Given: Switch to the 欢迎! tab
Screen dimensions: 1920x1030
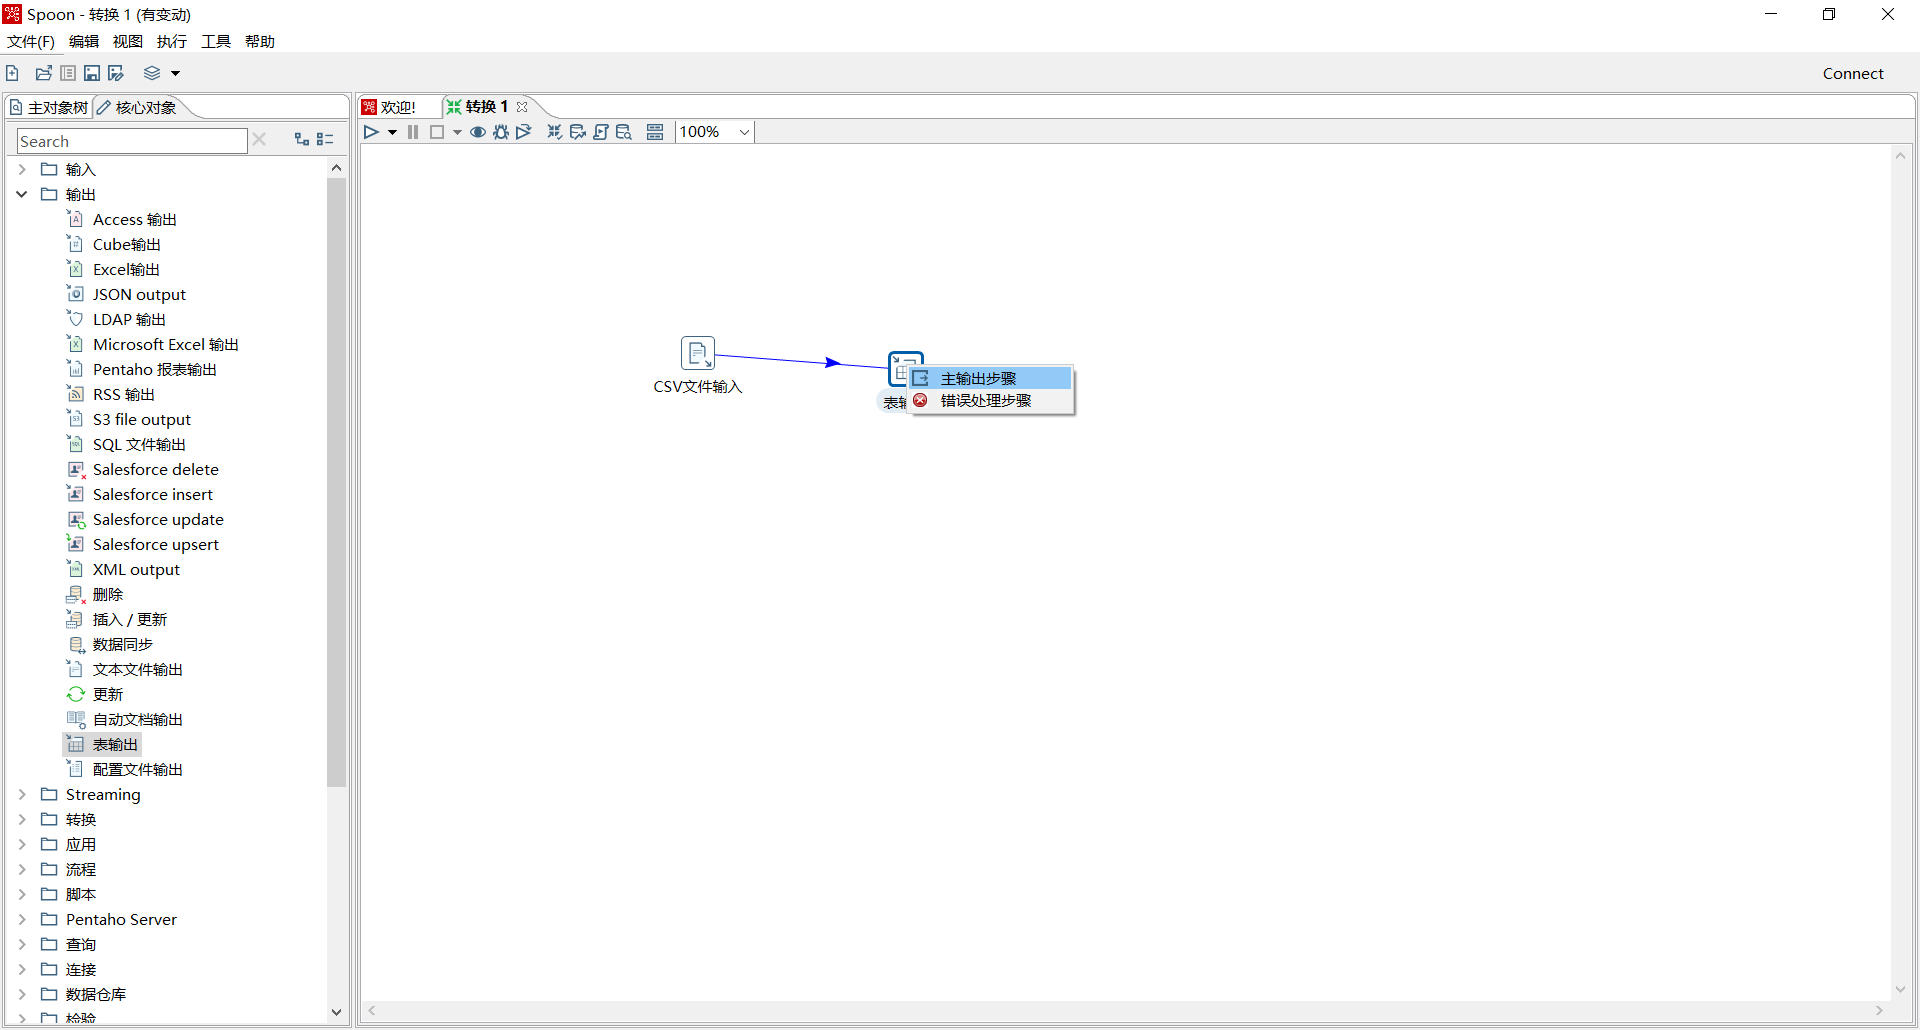Looking at the screenshot, I should [x=398, y=107].
